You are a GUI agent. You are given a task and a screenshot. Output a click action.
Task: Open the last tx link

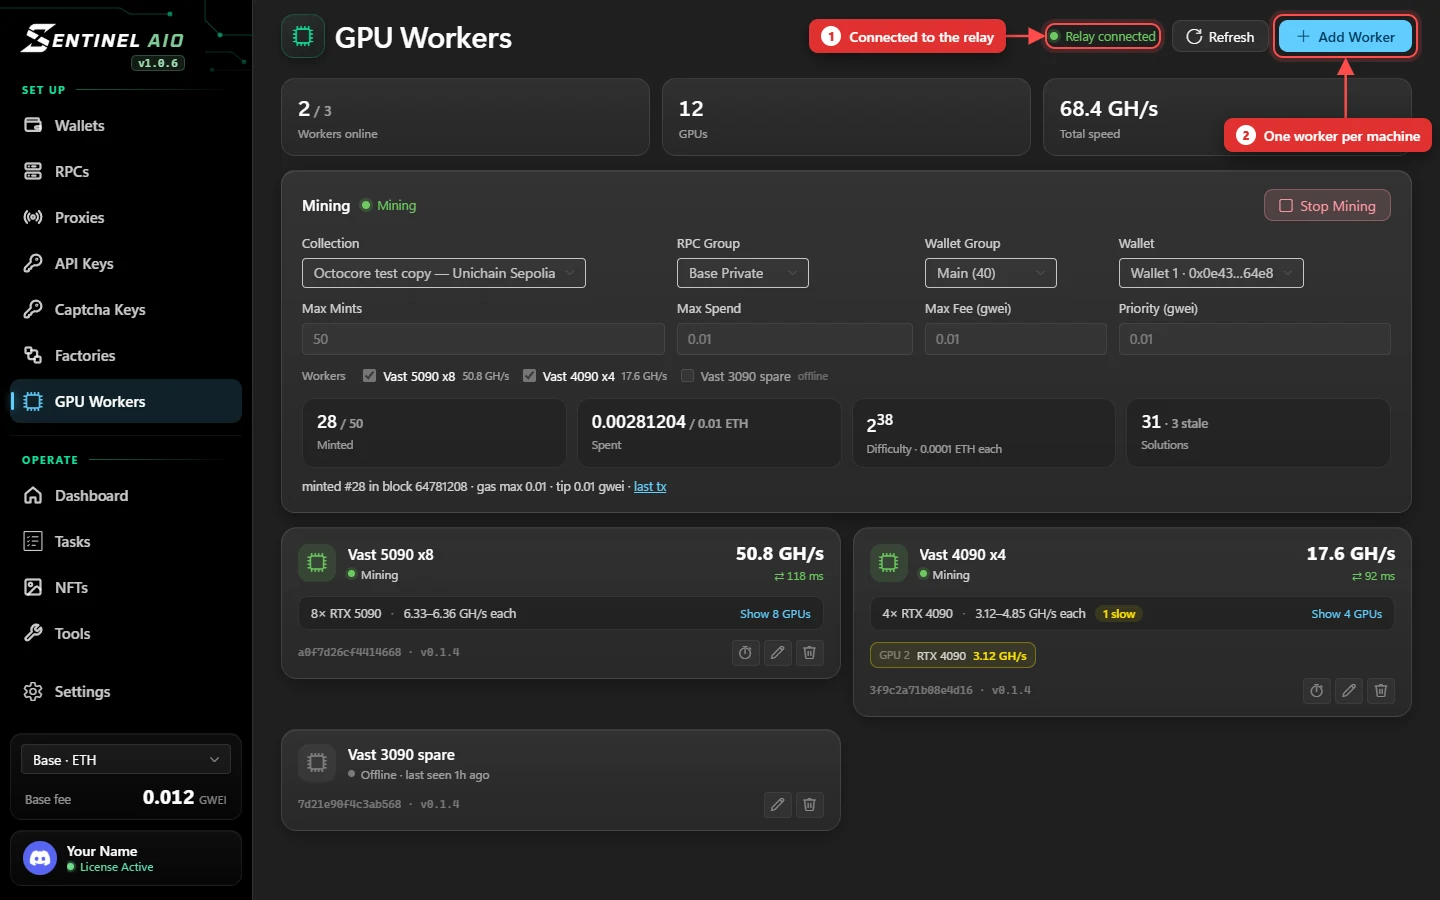coord(650,487)
